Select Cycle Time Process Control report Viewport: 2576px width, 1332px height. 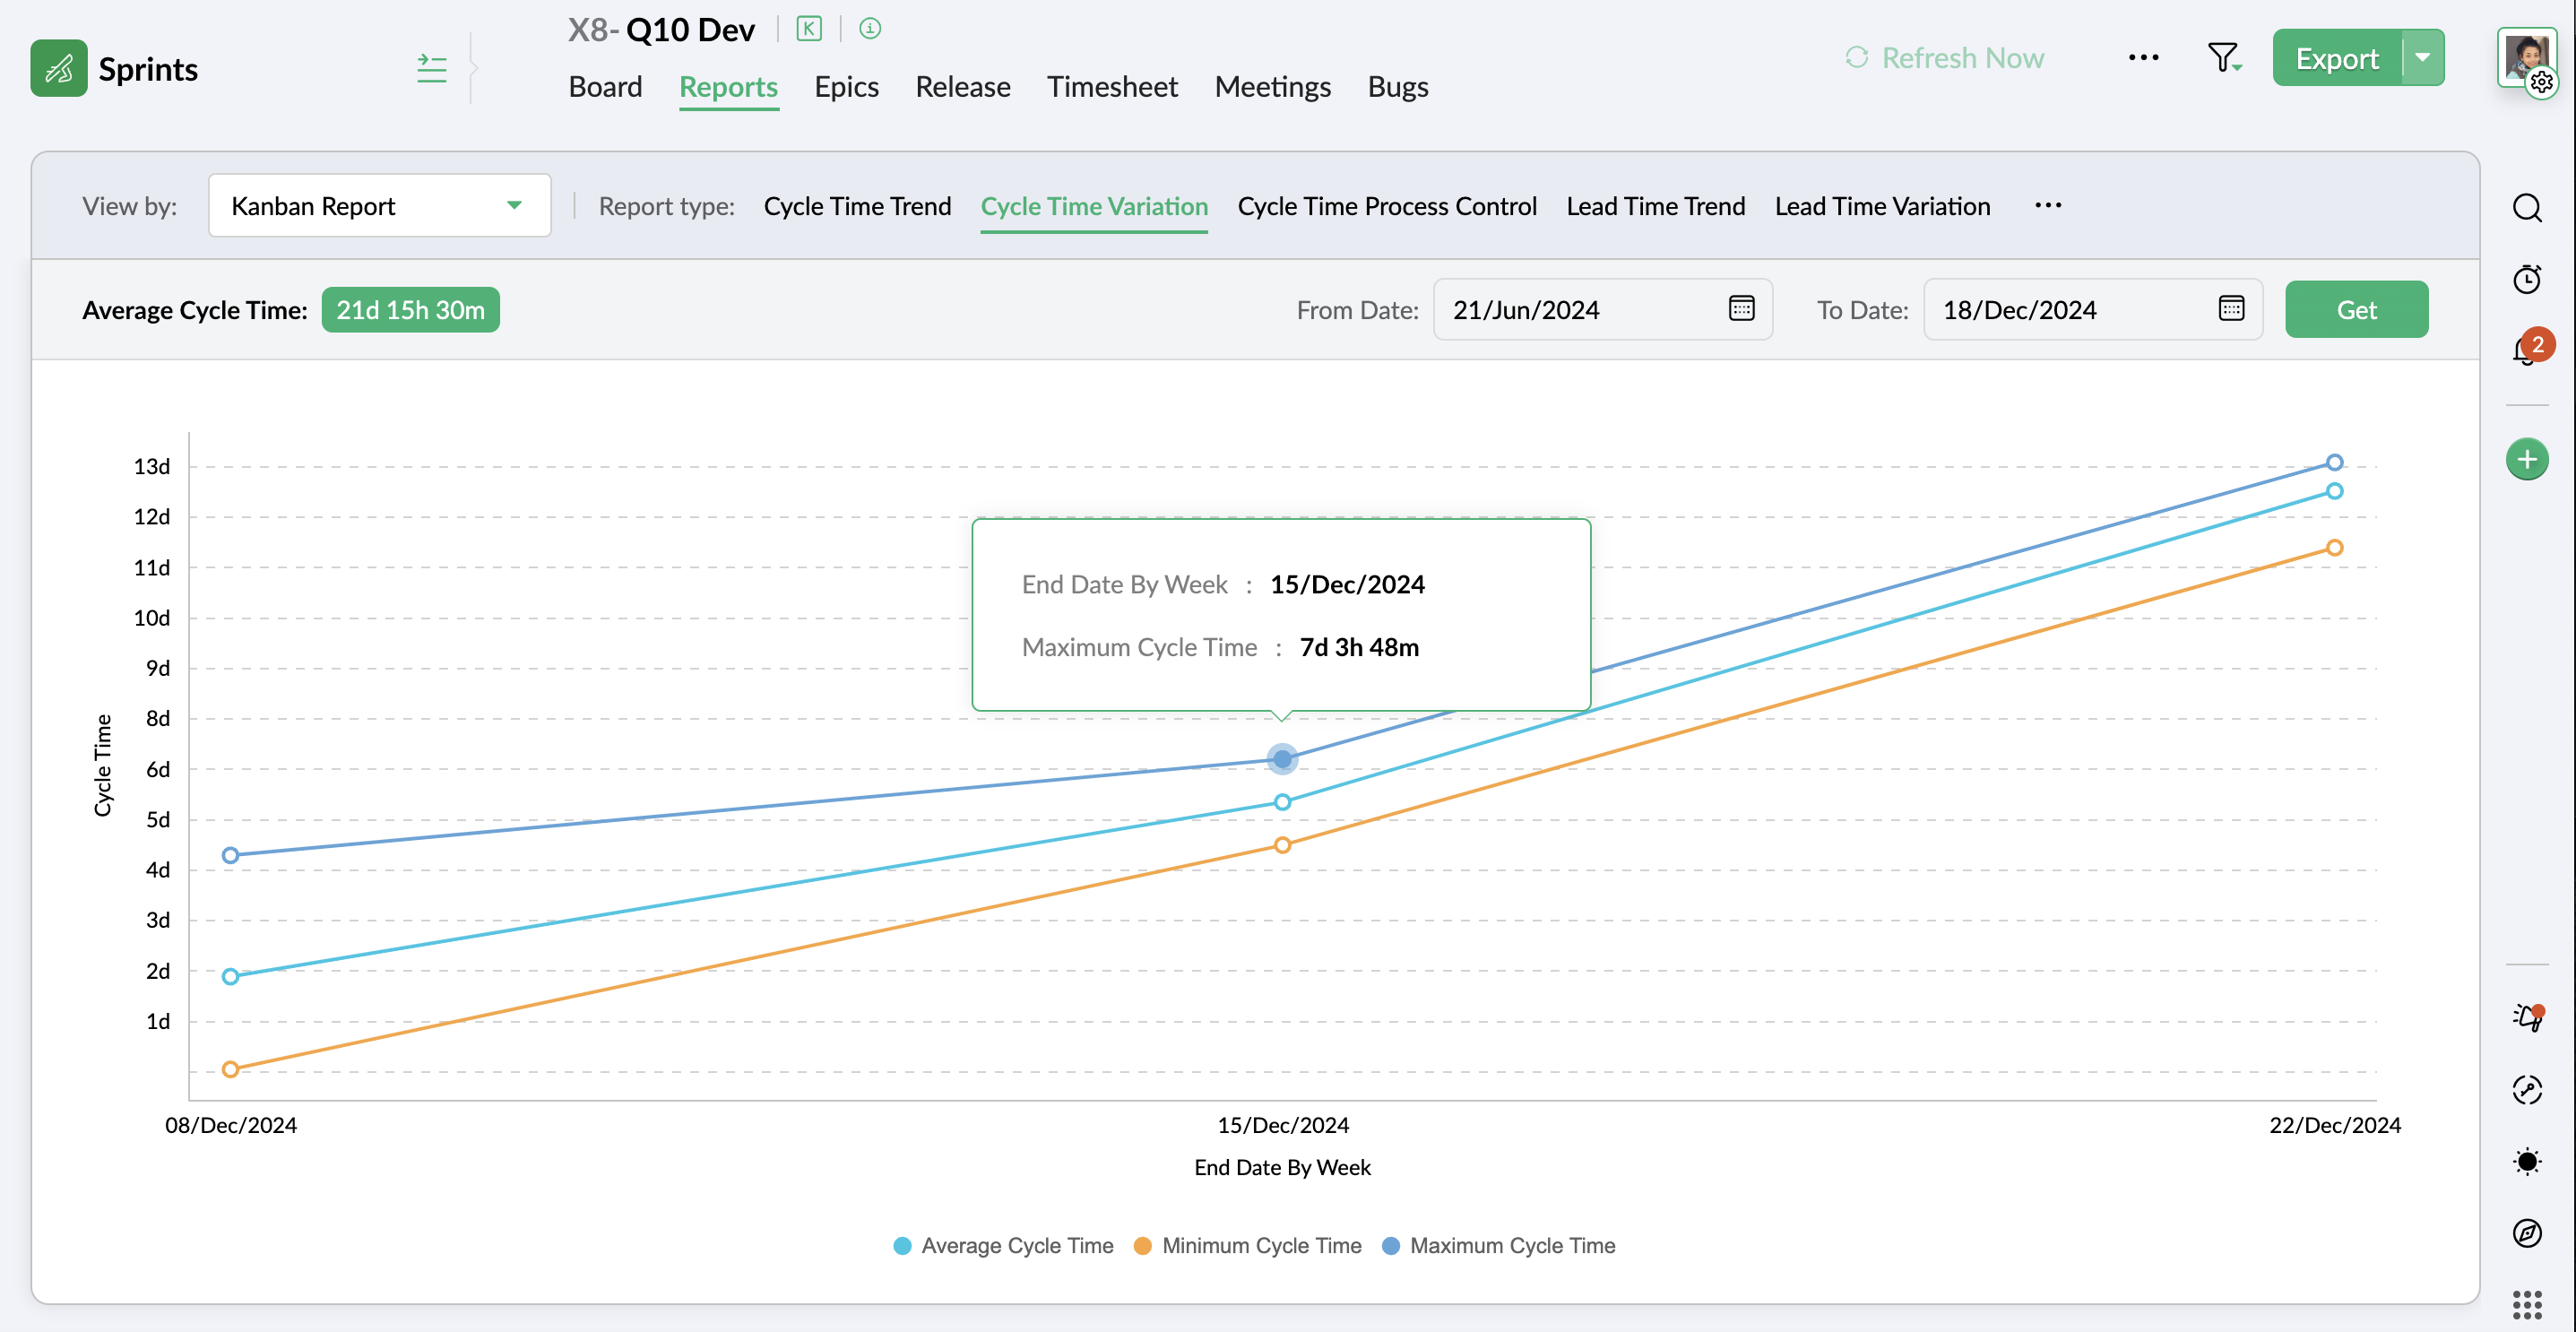[x=1387, y=206]
